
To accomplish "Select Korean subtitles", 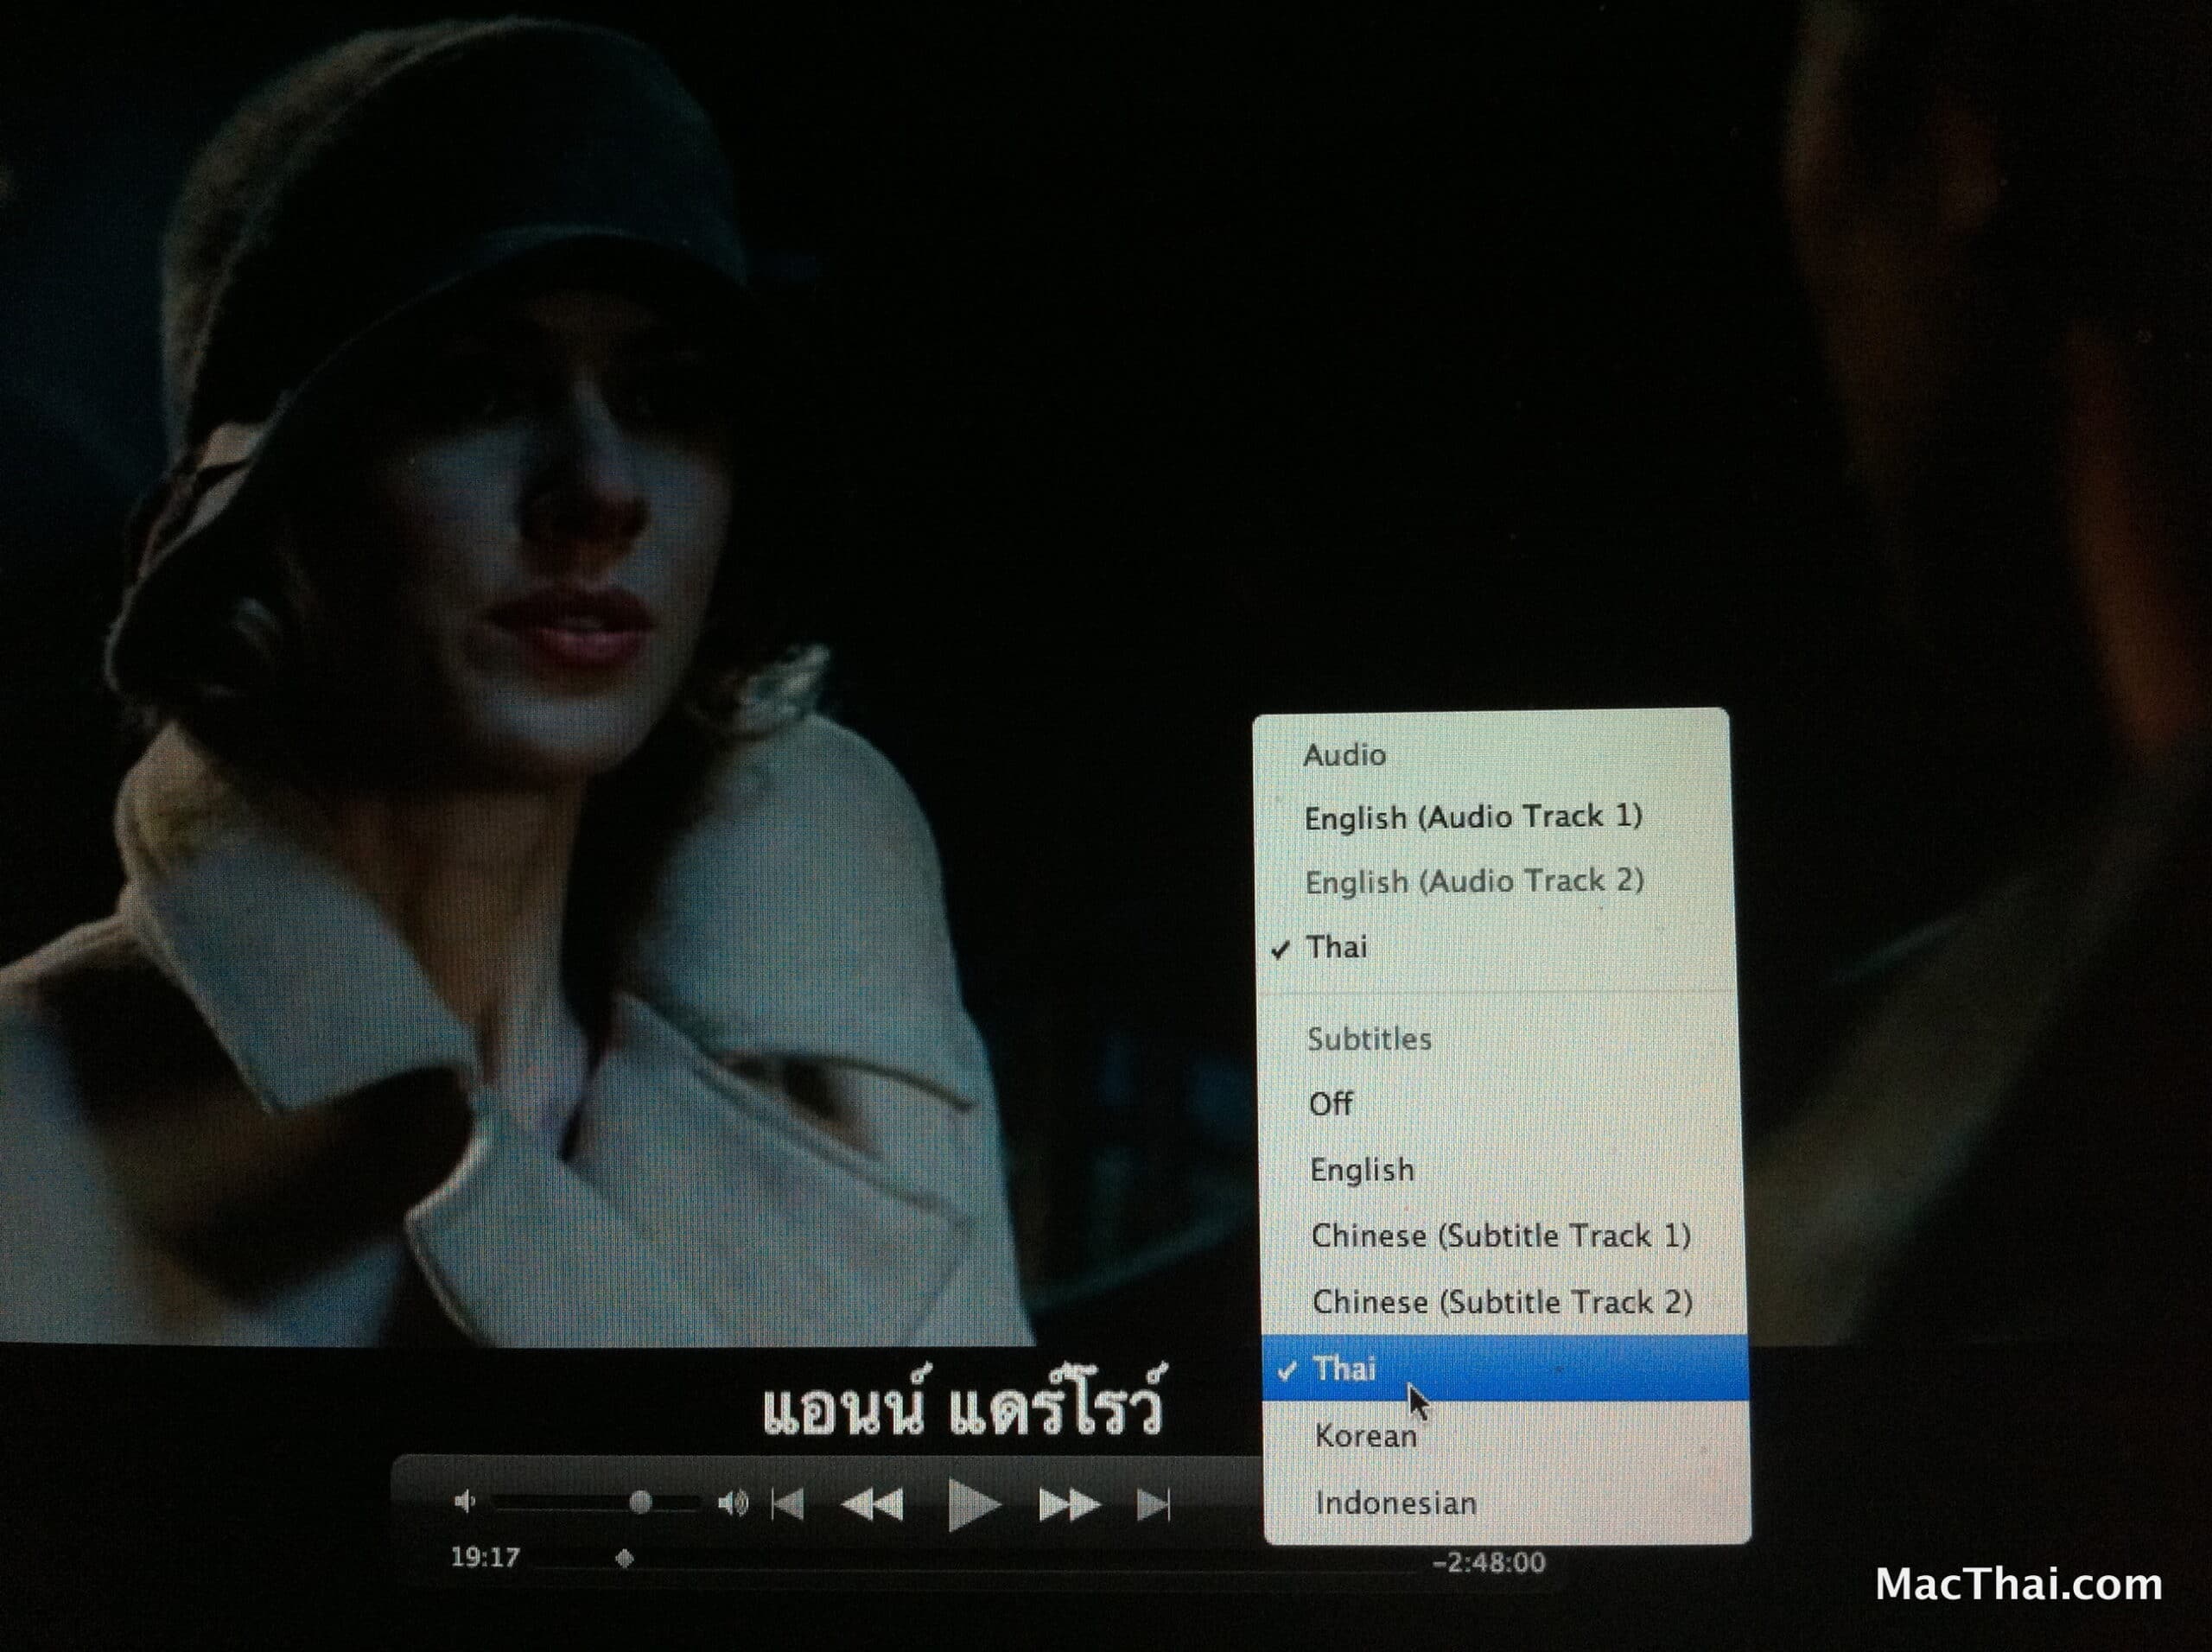I will pos(1506,1436).
